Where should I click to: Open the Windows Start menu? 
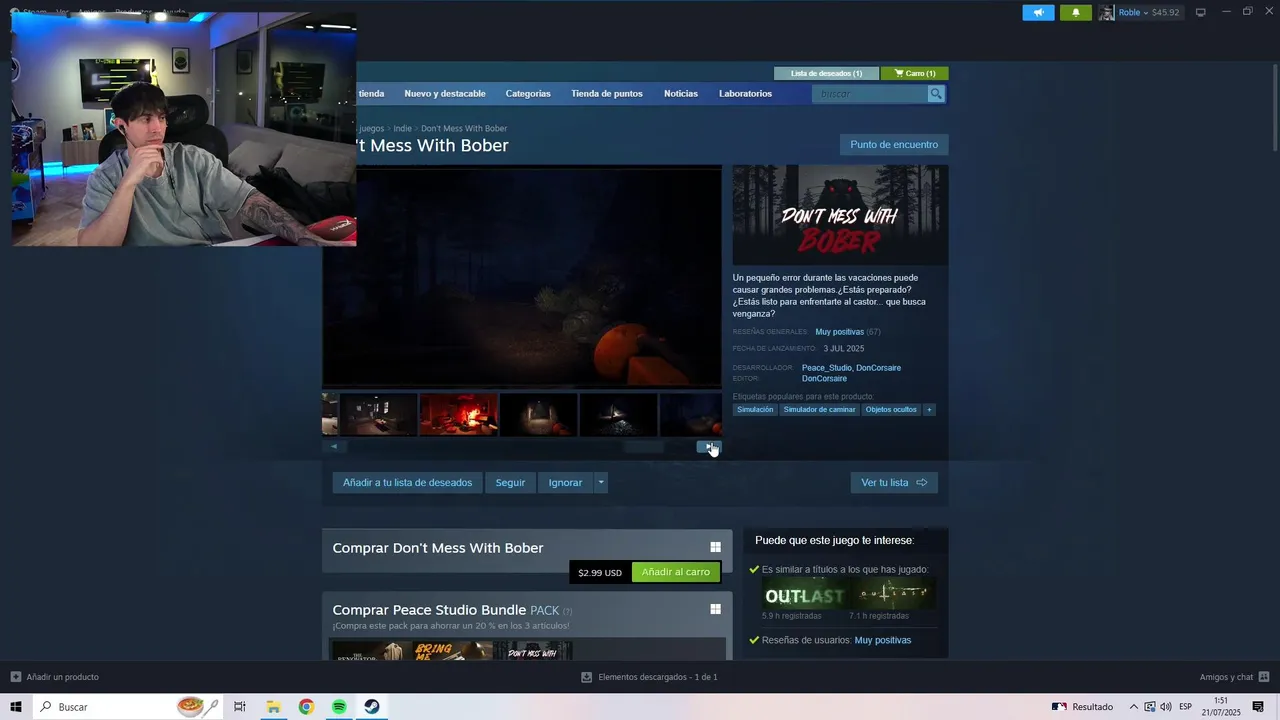click(x=16, y=707)
